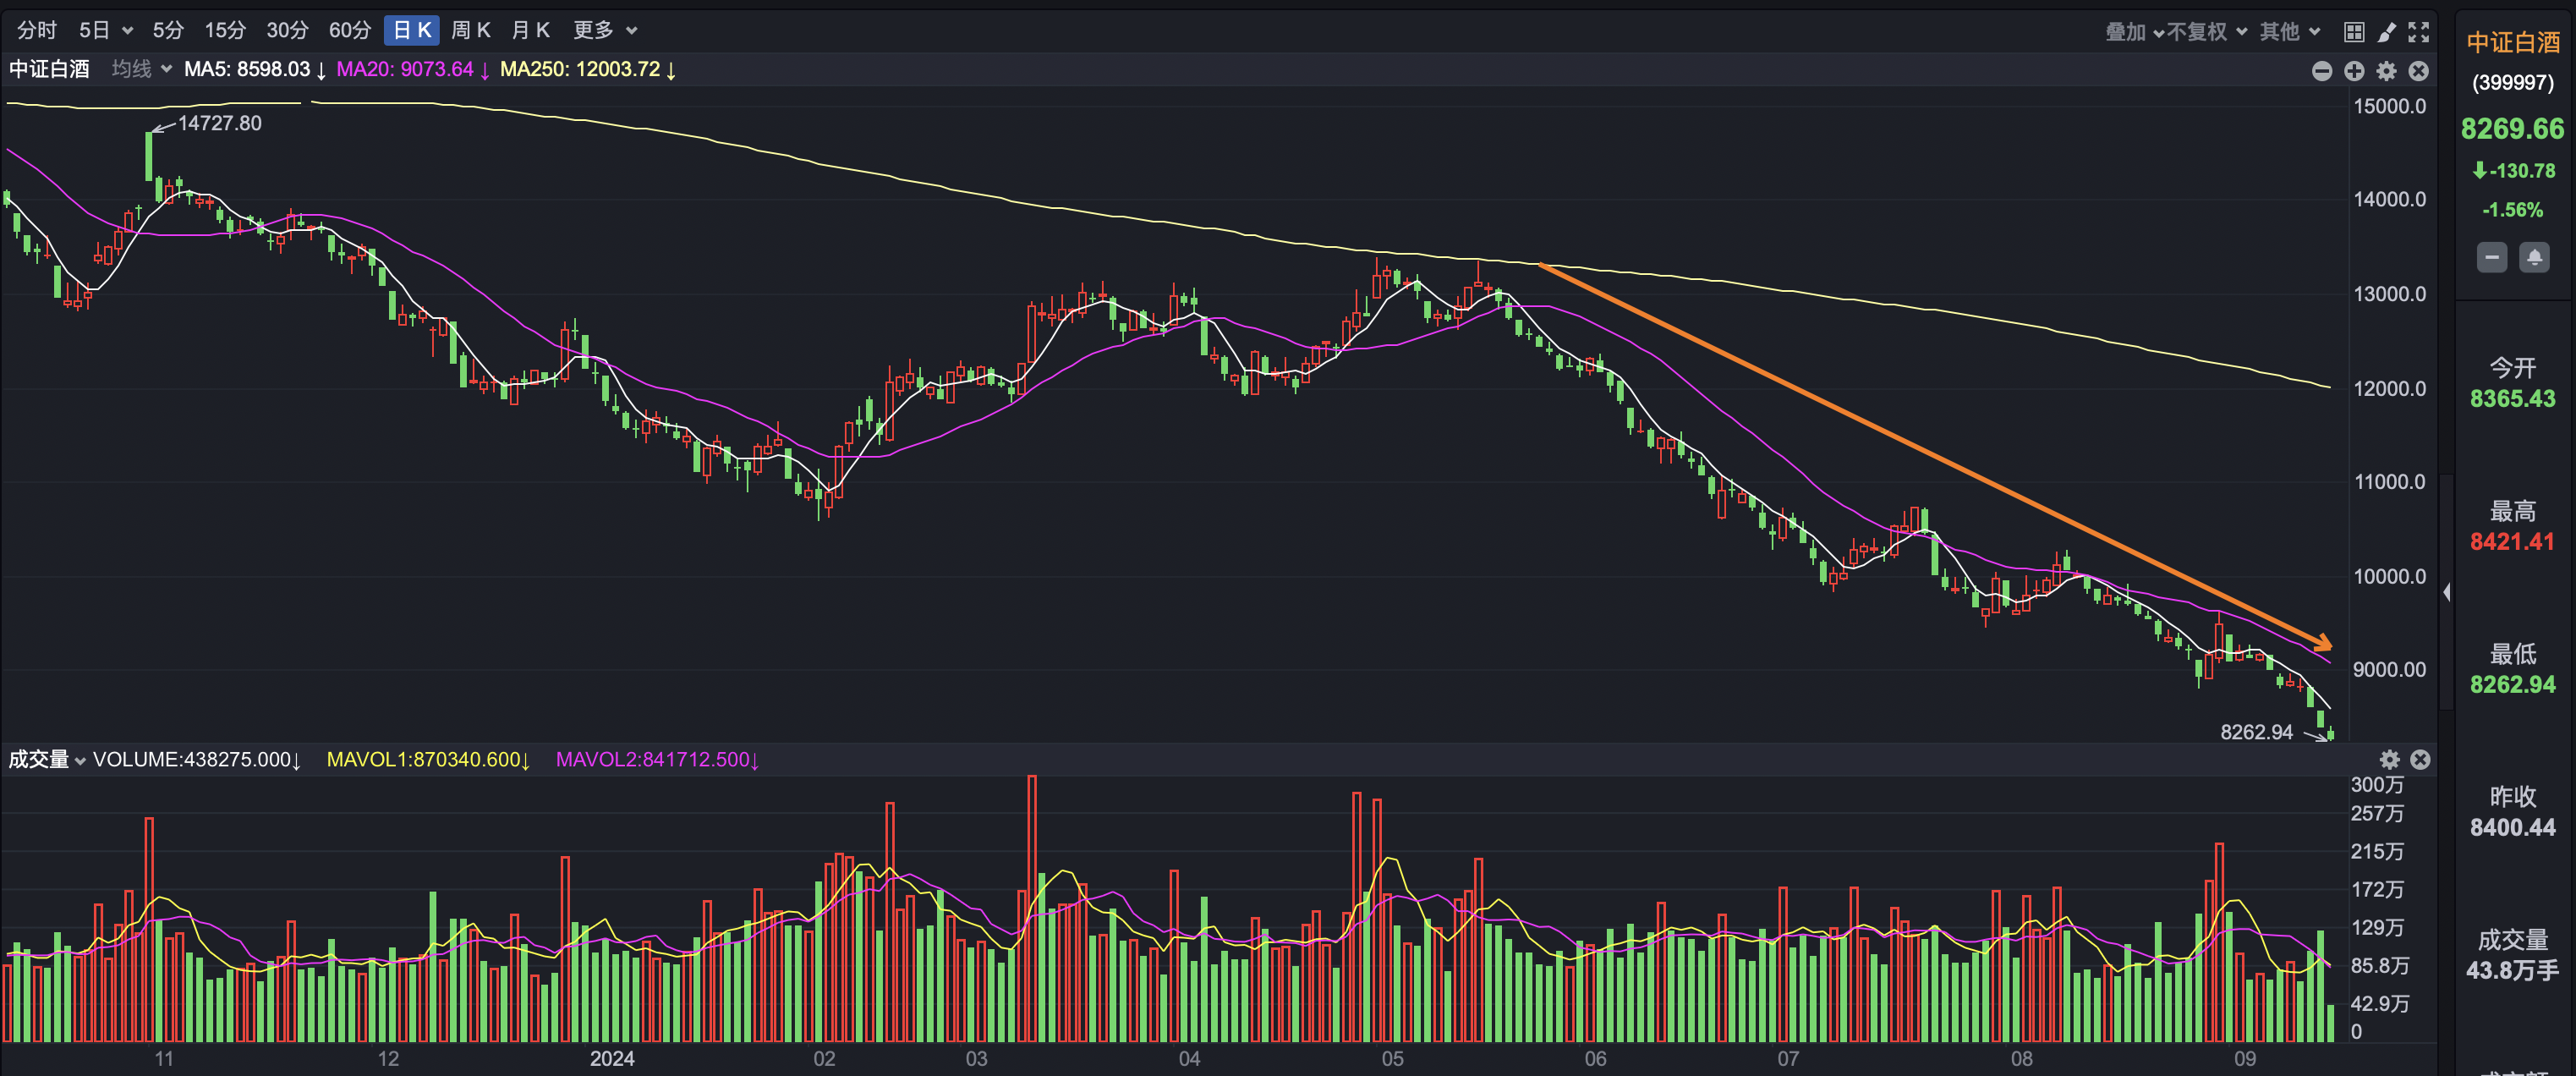
Task: Switch to 5分 minute chart
Action: pos(168,30)
